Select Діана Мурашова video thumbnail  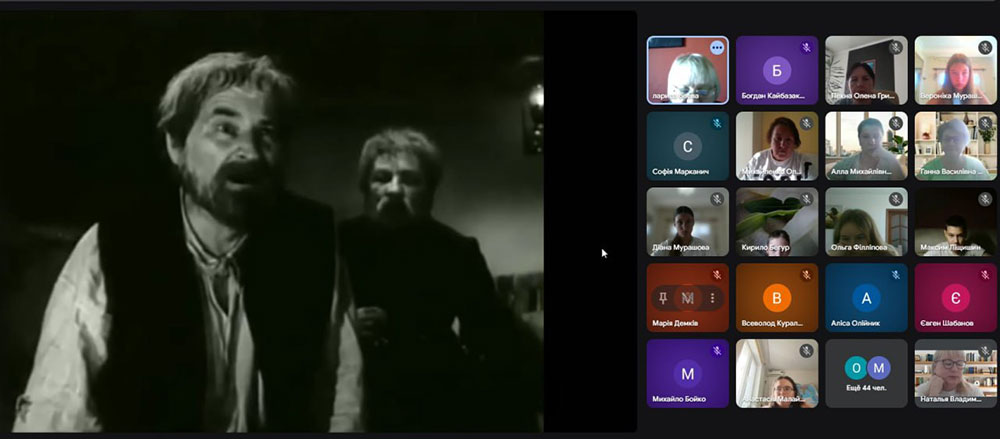(688, 222)
